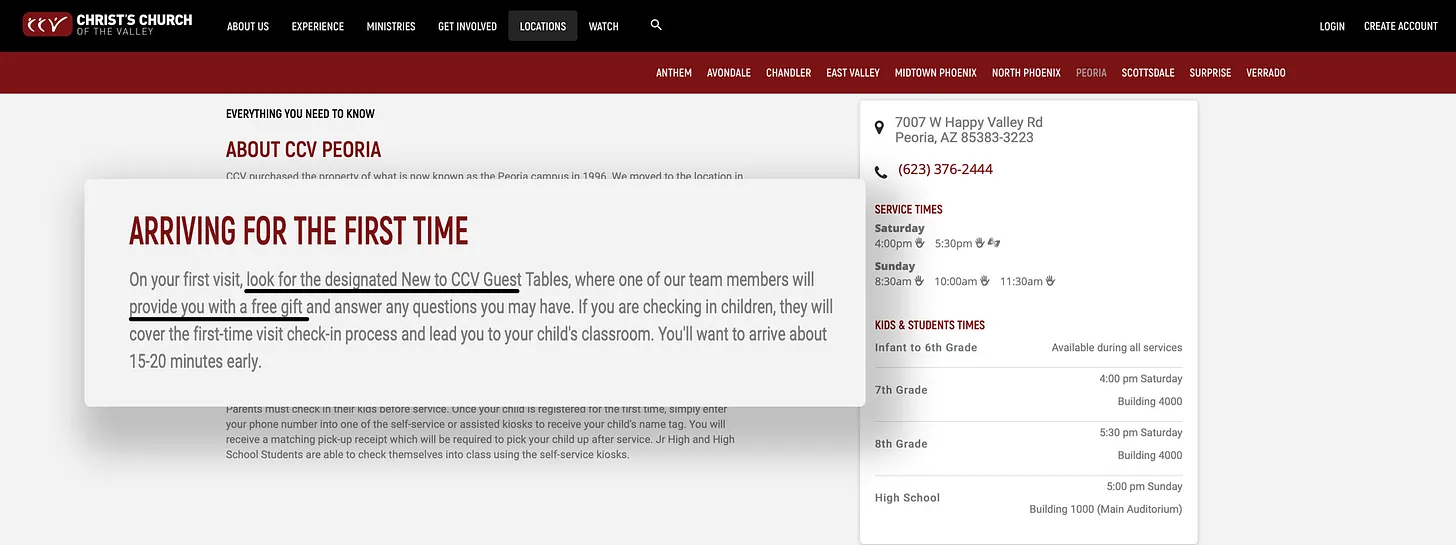Select the Scottsdale campus
The image size is (1456, 545).
1148,73
